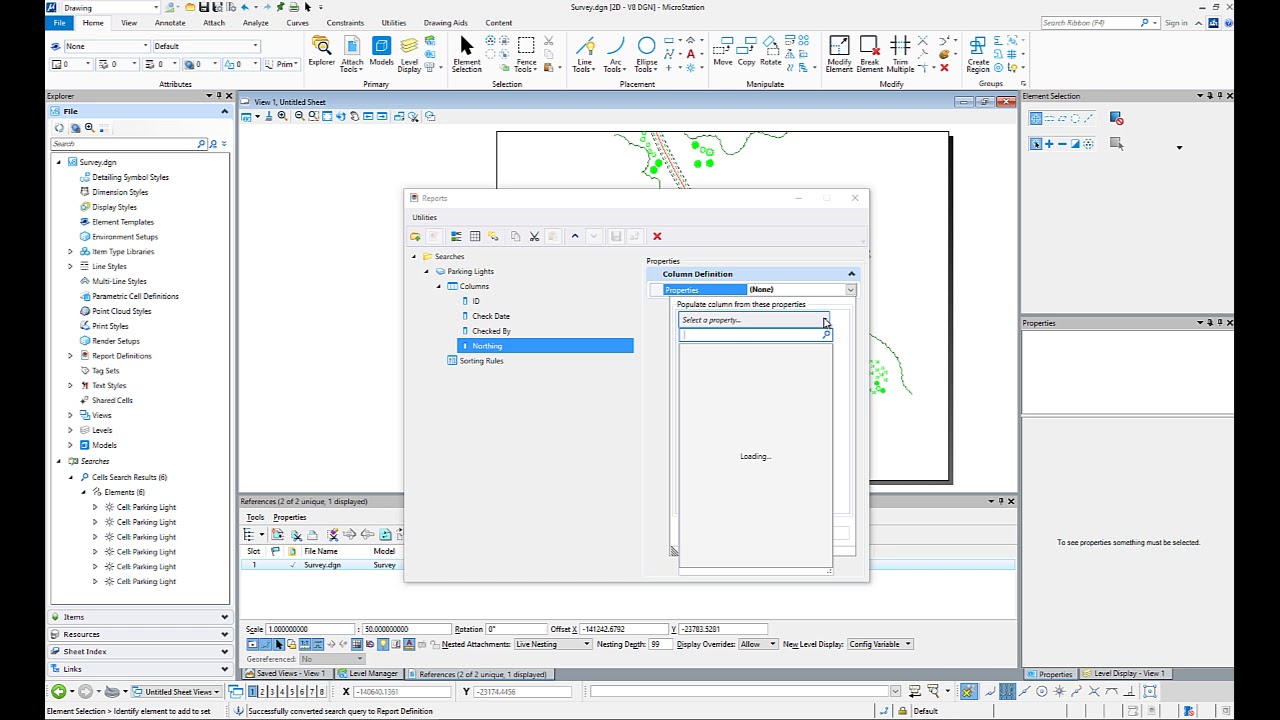Open the active level dropdown showing None
Image resolution: width=1280 pixels, height=720 pixels.
point(106,46)
